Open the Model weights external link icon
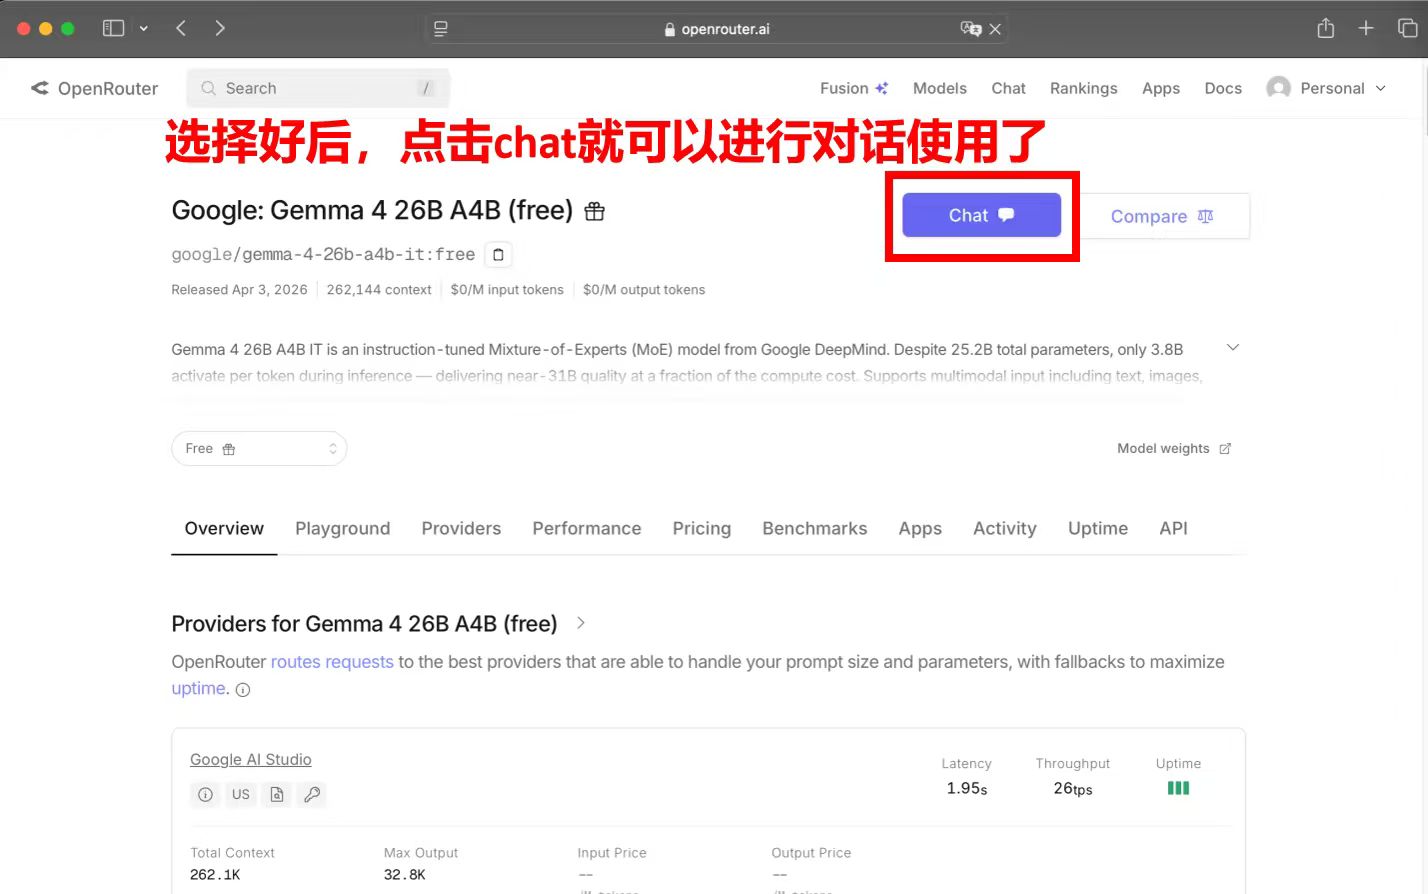The height and width of the screenshot is (894, 1428). (1225, 448)
